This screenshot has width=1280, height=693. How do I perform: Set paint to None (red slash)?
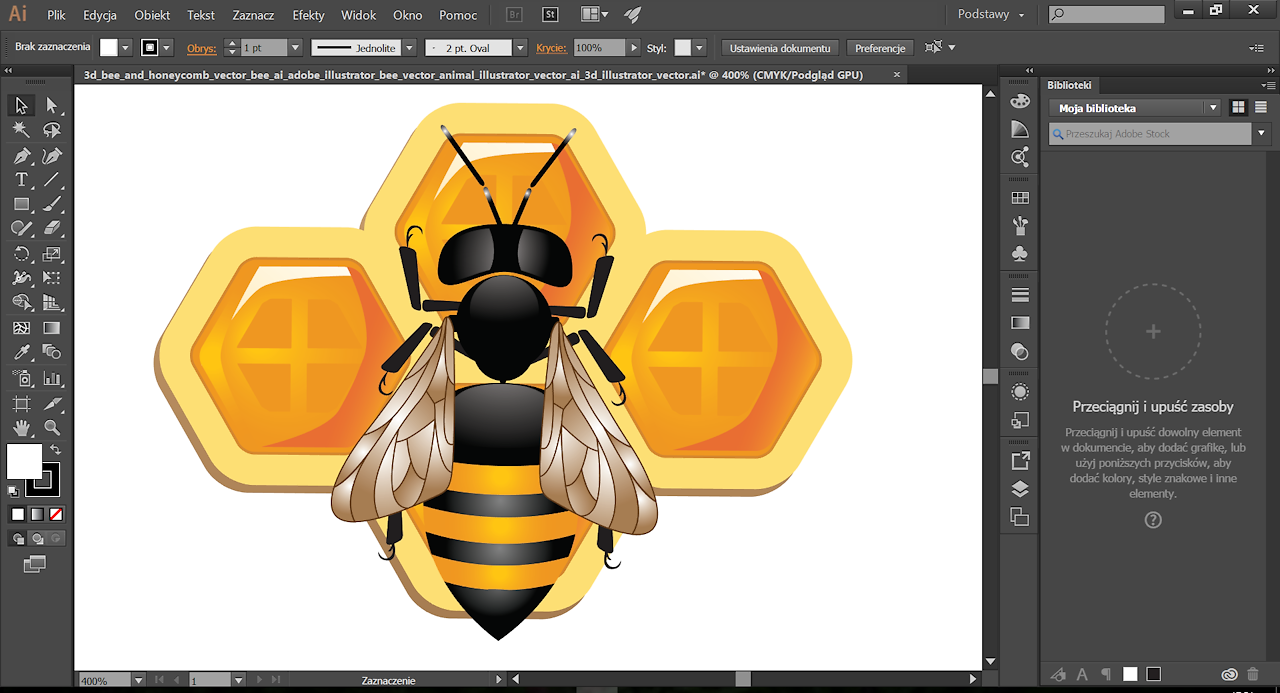coord(56,514)
